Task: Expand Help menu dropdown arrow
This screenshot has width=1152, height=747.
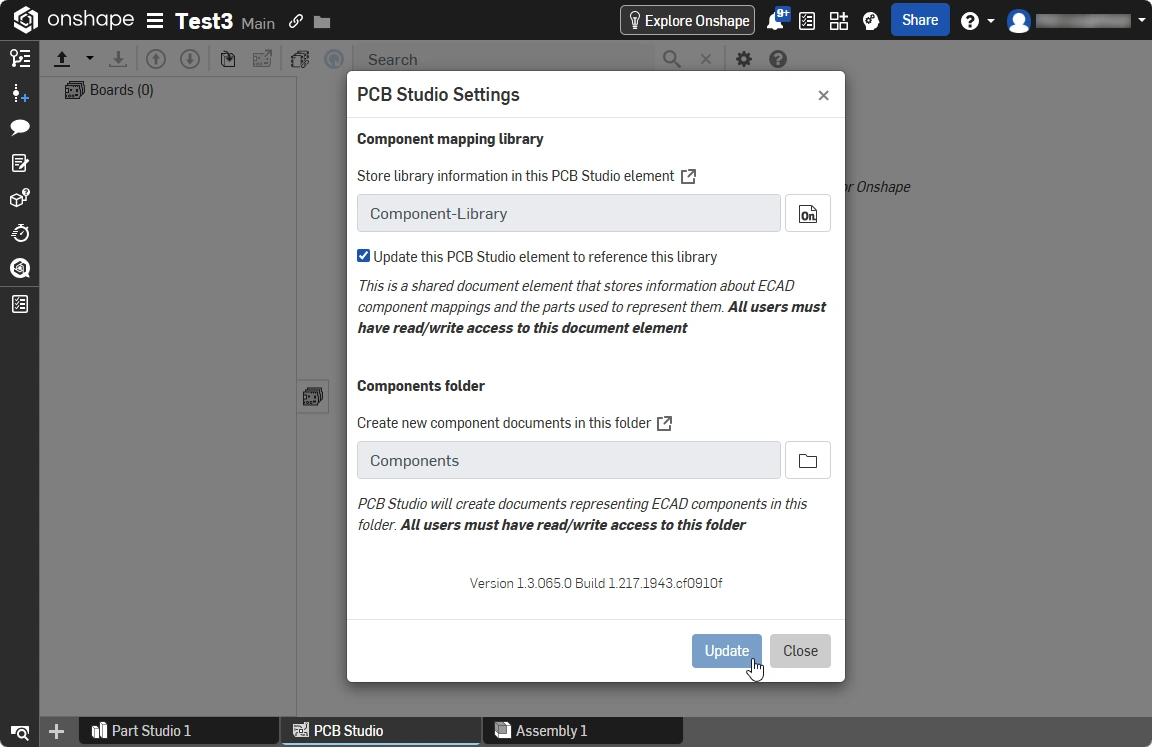Action: [990, 21]
